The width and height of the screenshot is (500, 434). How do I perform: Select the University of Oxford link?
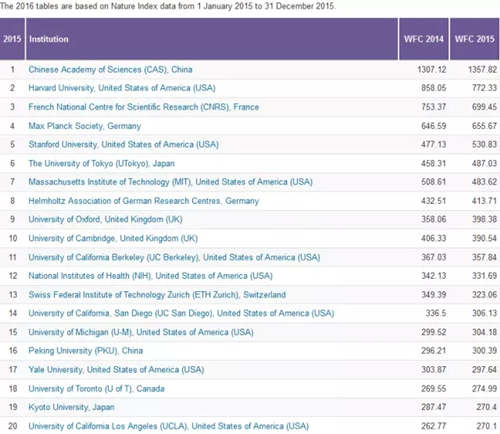[x=105, y=219]
